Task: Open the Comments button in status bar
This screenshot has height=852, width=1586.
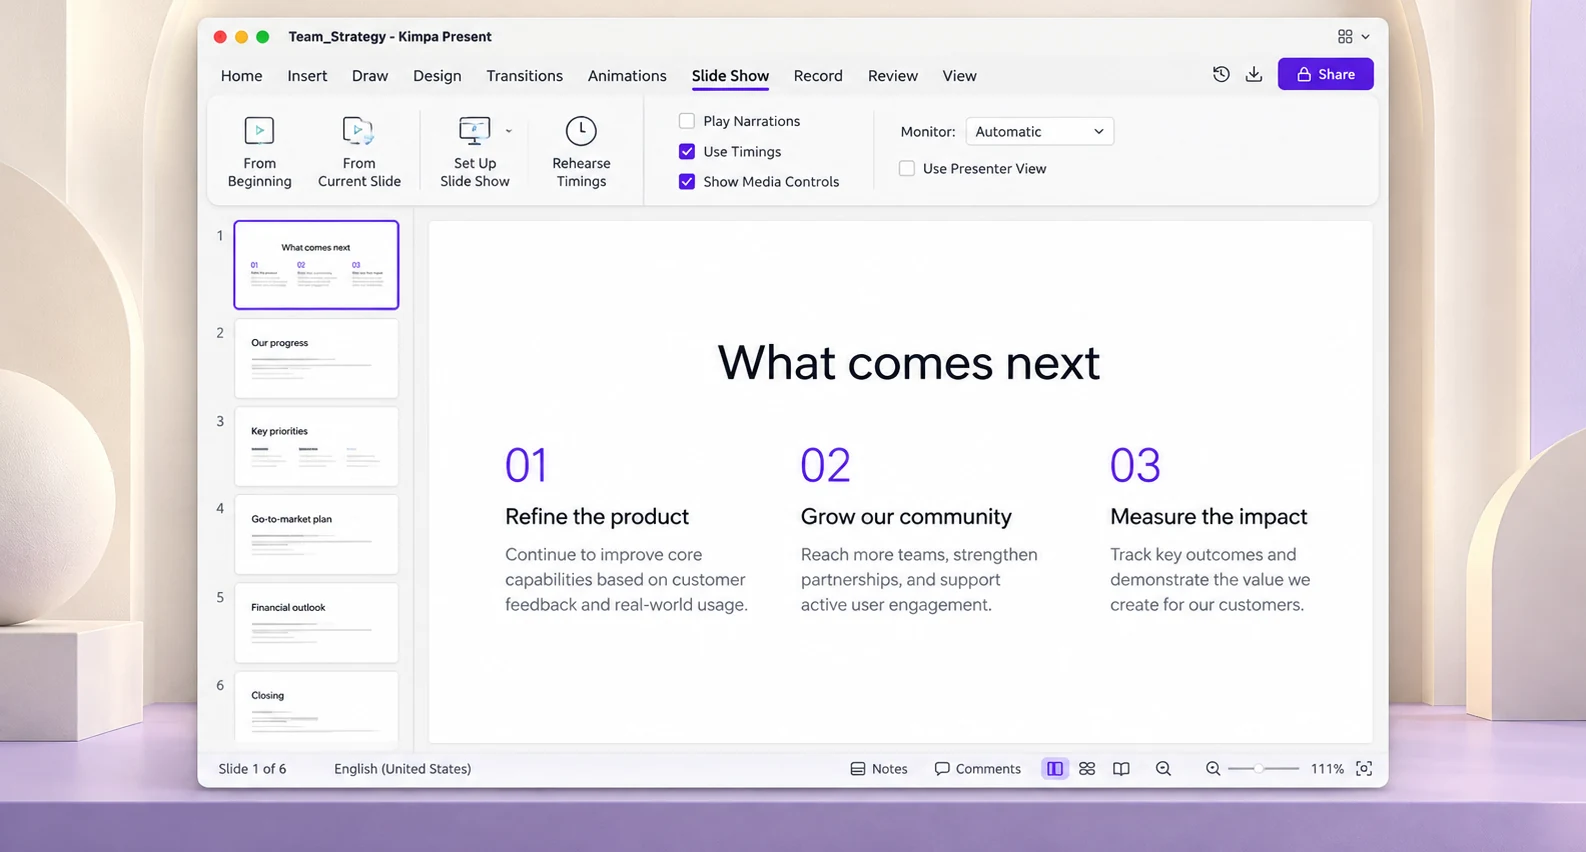Action: point(977,769)
